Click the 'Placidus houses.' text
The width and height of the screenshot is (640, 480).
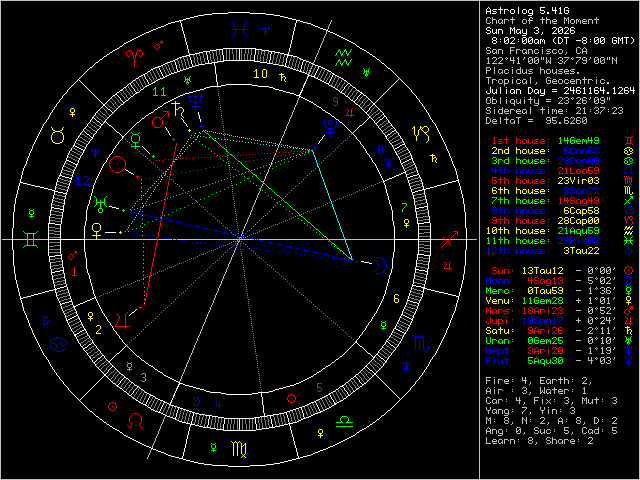click(533, 71)
